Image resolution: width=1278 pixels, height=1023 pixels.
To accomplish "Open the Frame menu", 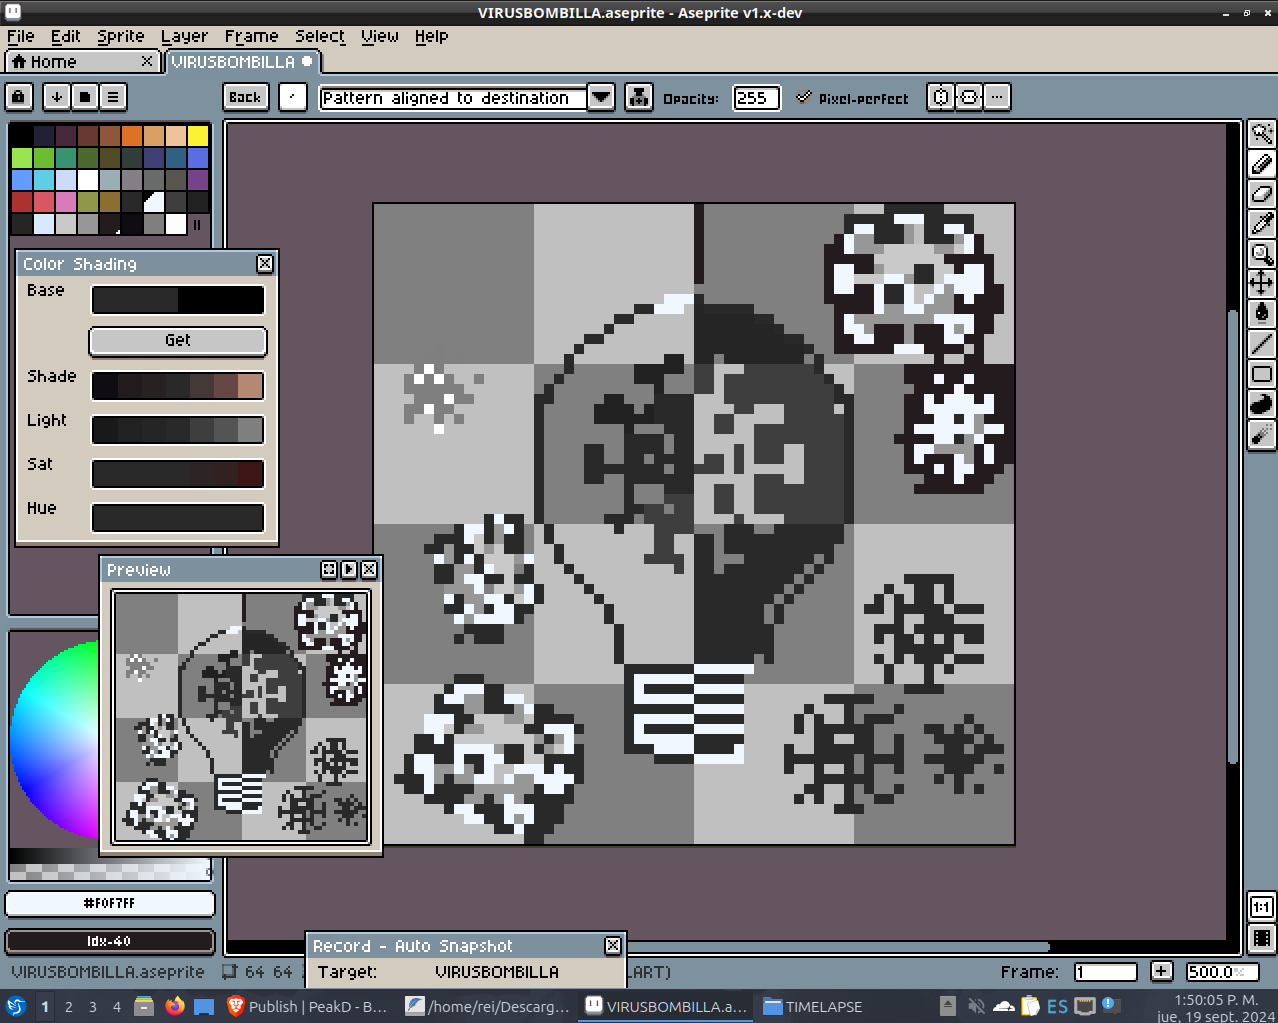I will coord(251,36).
